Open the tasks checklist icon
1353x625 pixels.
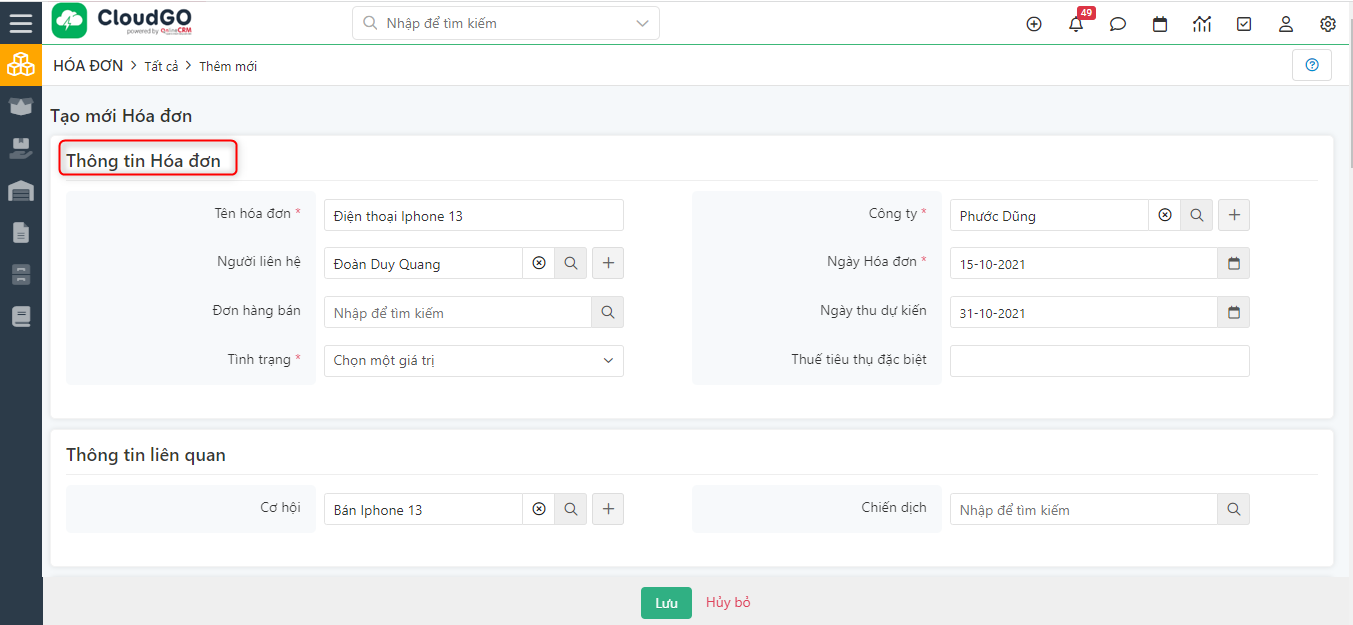[x=1244, y=24]
